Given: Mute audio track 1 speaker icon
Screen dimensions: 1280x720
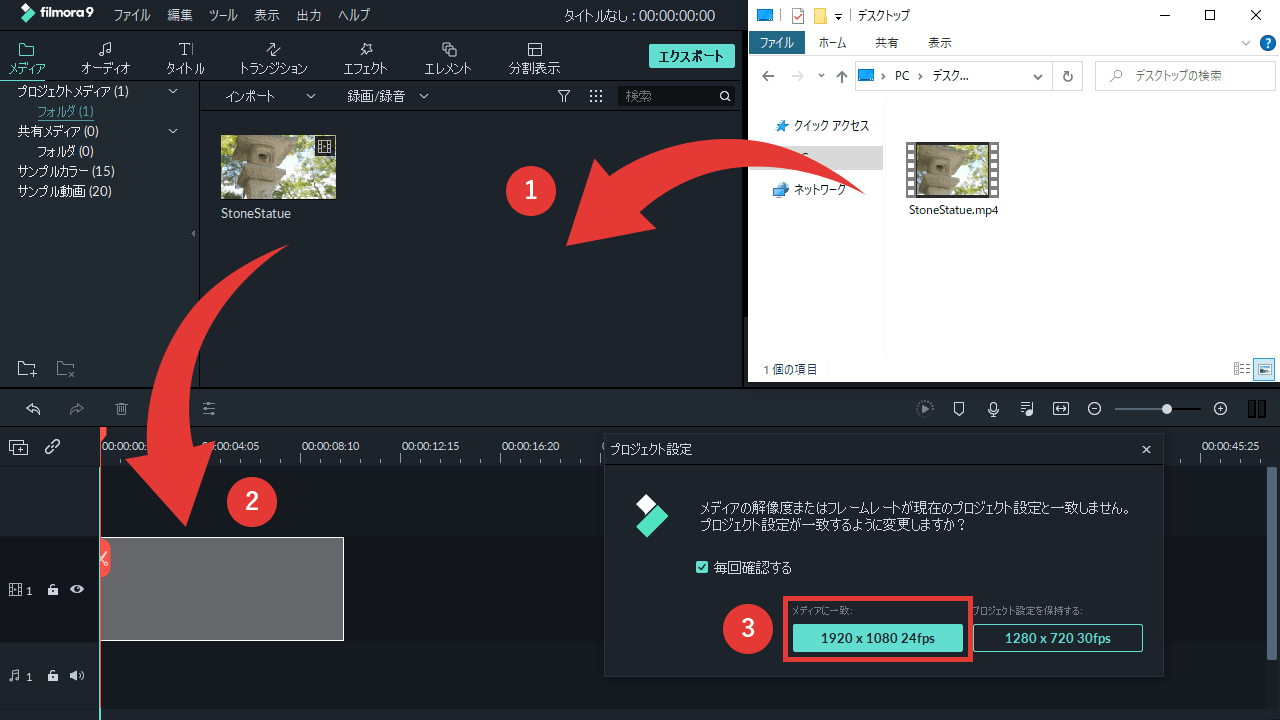Looking at the screenshot, I should pos(77,676).
